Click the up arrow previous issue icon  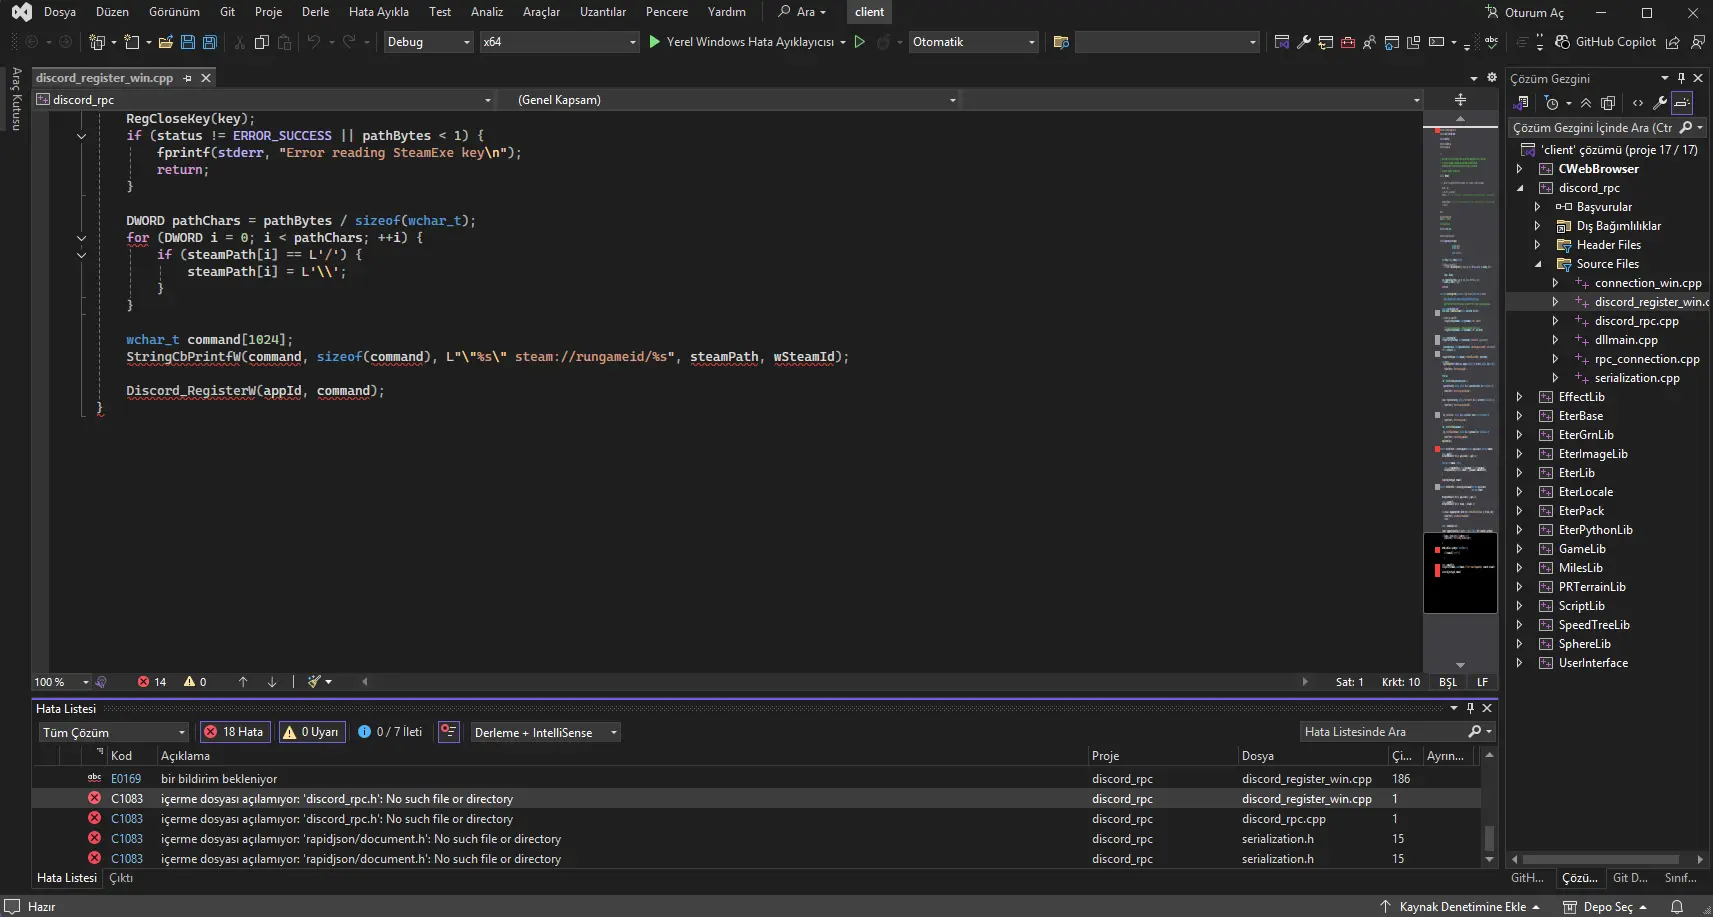pyautogui.click(x=243, y=682)
